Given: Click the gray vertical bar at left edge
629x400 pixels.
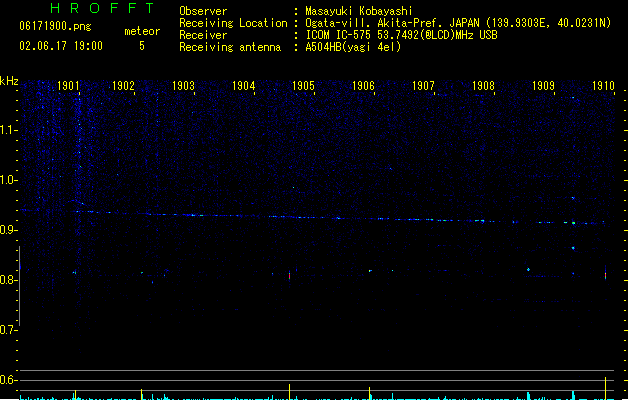Looking at the screenshot, I should pos(19,286).
